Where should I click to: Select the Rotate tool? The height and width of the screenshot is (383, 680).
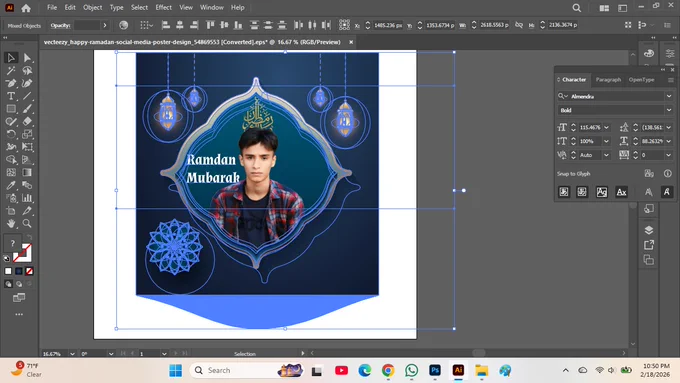tap(11, 134)
